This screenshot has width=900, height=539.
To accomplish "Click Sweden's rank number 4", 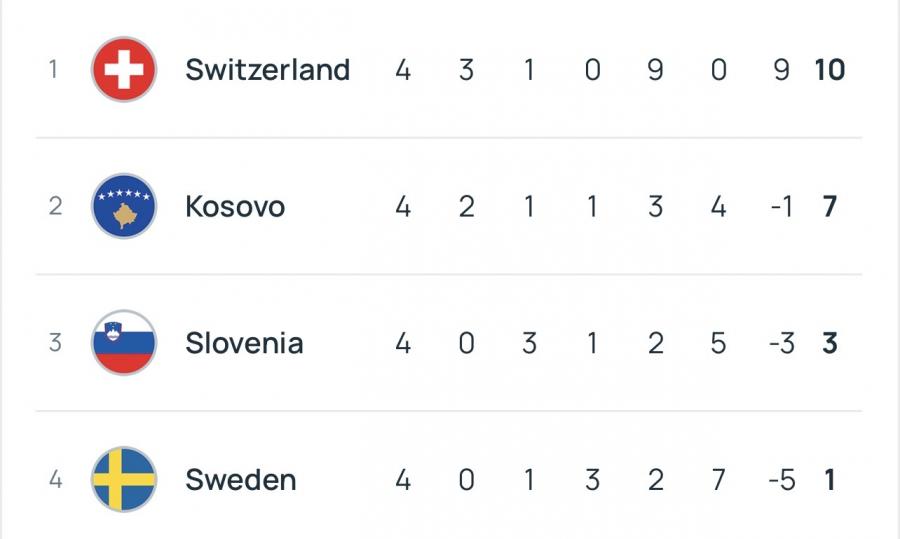I will 55,480.
